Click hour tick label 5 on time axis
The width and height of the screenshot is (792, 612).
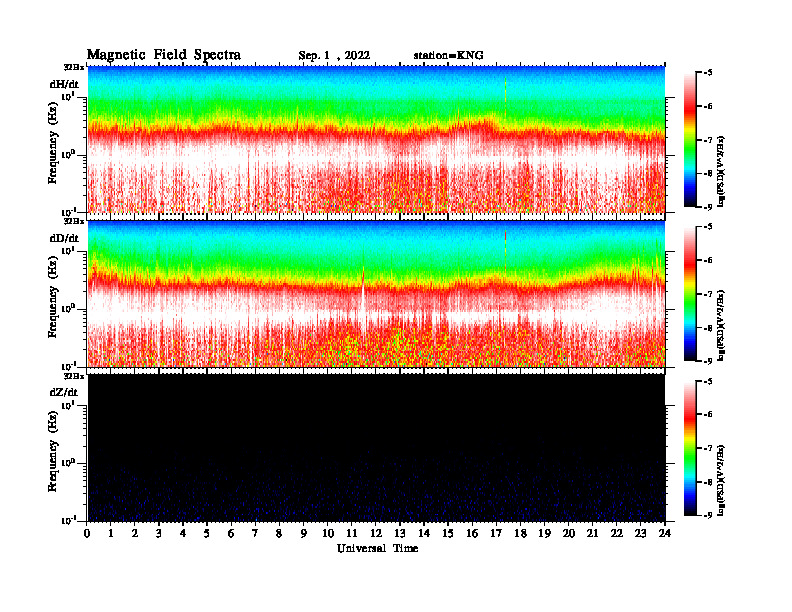coord(207,533)
